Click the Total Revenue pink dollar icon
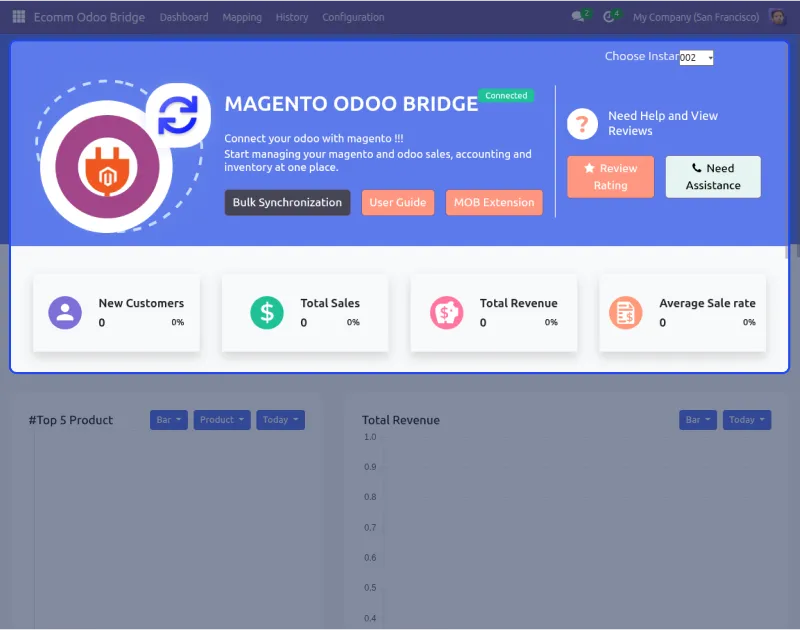 [446, 312]
